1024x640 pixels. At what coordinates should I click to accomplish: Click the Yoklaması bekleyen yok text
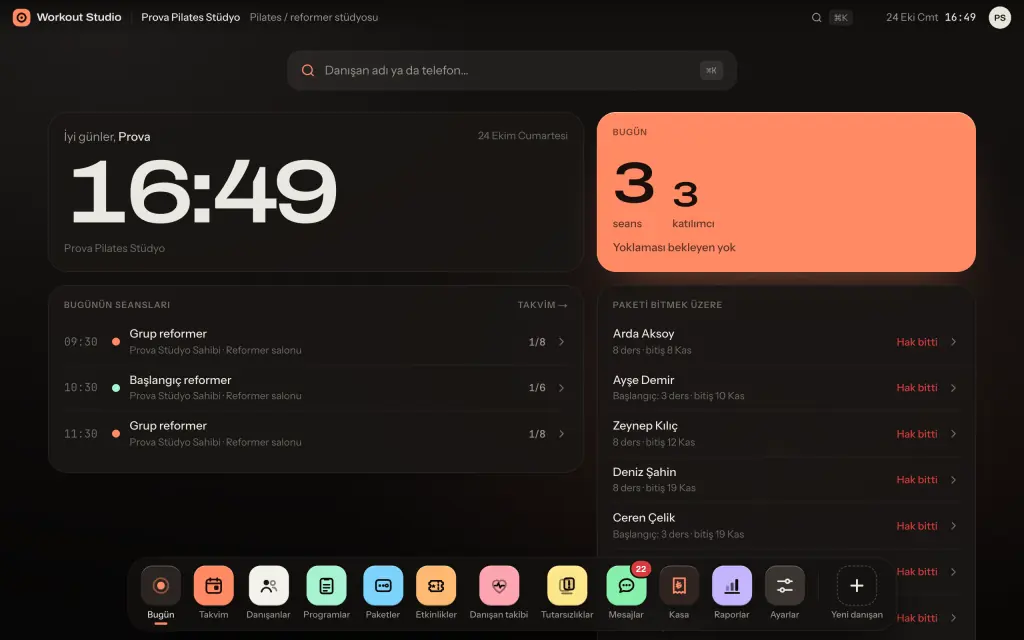coord(674,248)
